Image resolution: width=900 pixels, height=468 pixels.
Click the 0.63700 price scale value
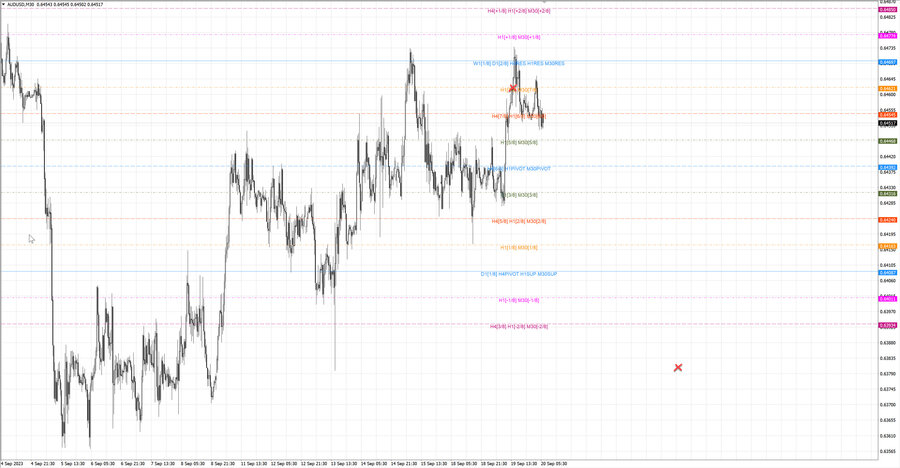[887, 405]
